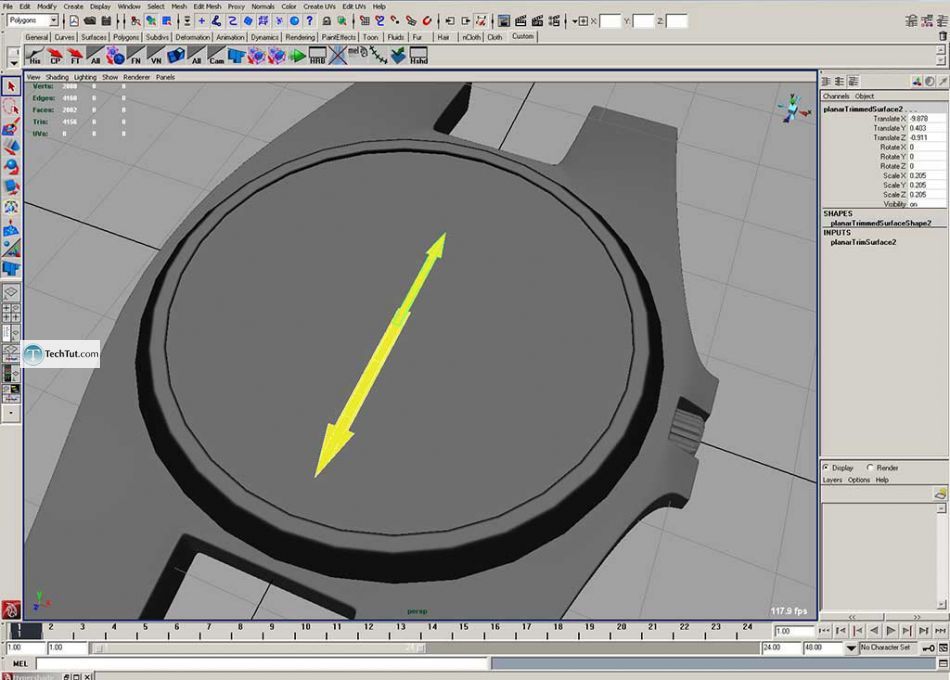Click the go to start button

(824, 631)
